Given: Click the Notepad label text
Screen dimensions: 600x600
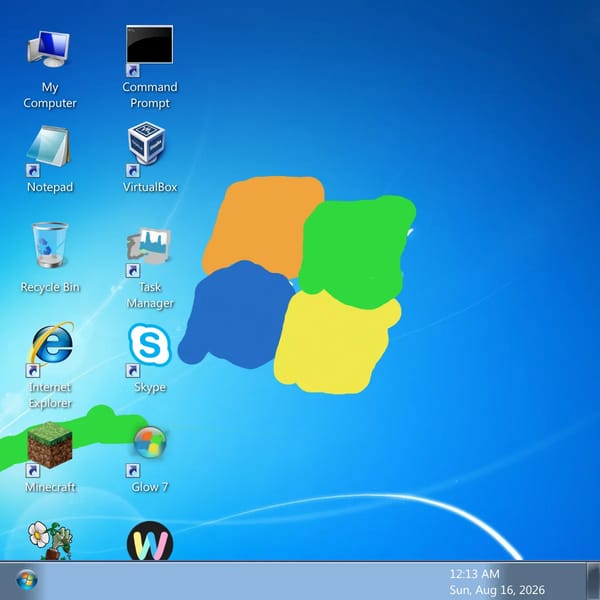Looking at the screenshot, I should pyautogui.click(x=50, y=187).
